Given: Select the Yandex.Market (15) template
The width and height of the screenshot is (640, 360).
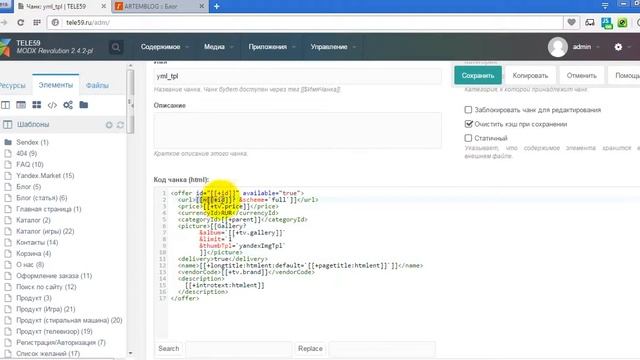Looking at the screenshot, I should point(45,176).
